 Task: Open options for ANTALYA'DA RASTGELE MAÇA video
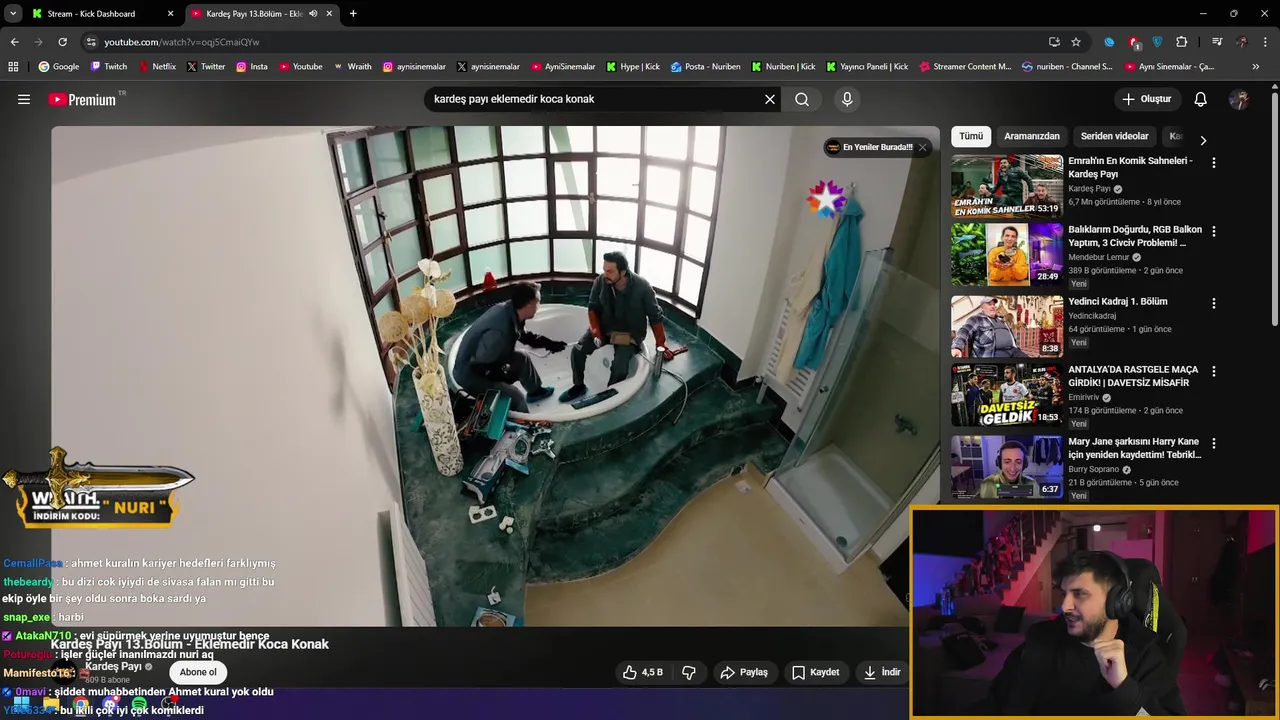click(x=1214, y=371)
